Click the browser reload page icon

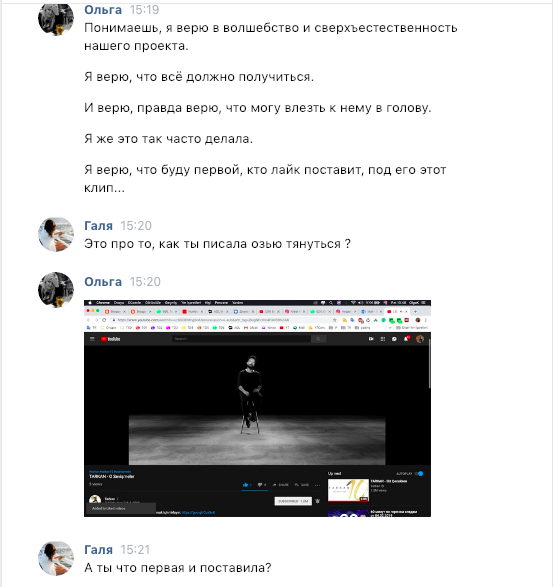[x=104, y=320]
